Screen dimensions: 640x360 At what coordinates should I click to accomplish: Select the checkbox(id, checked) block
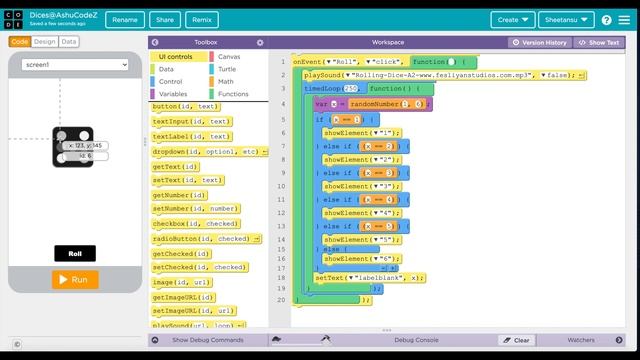pyautogui.click(x=196, y=224)
